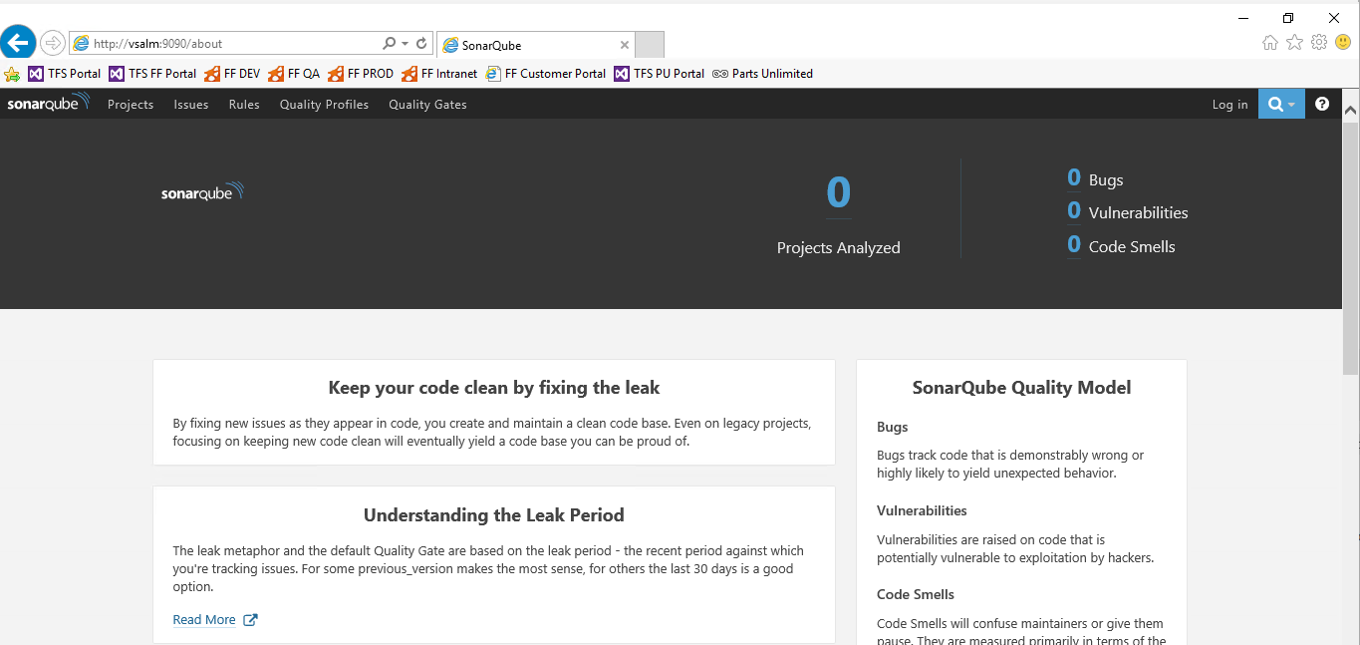The width and height of the screenshot is (1360, 645).
Task: Select the SonarQube browser tab
Action: (x=536, y=45)
